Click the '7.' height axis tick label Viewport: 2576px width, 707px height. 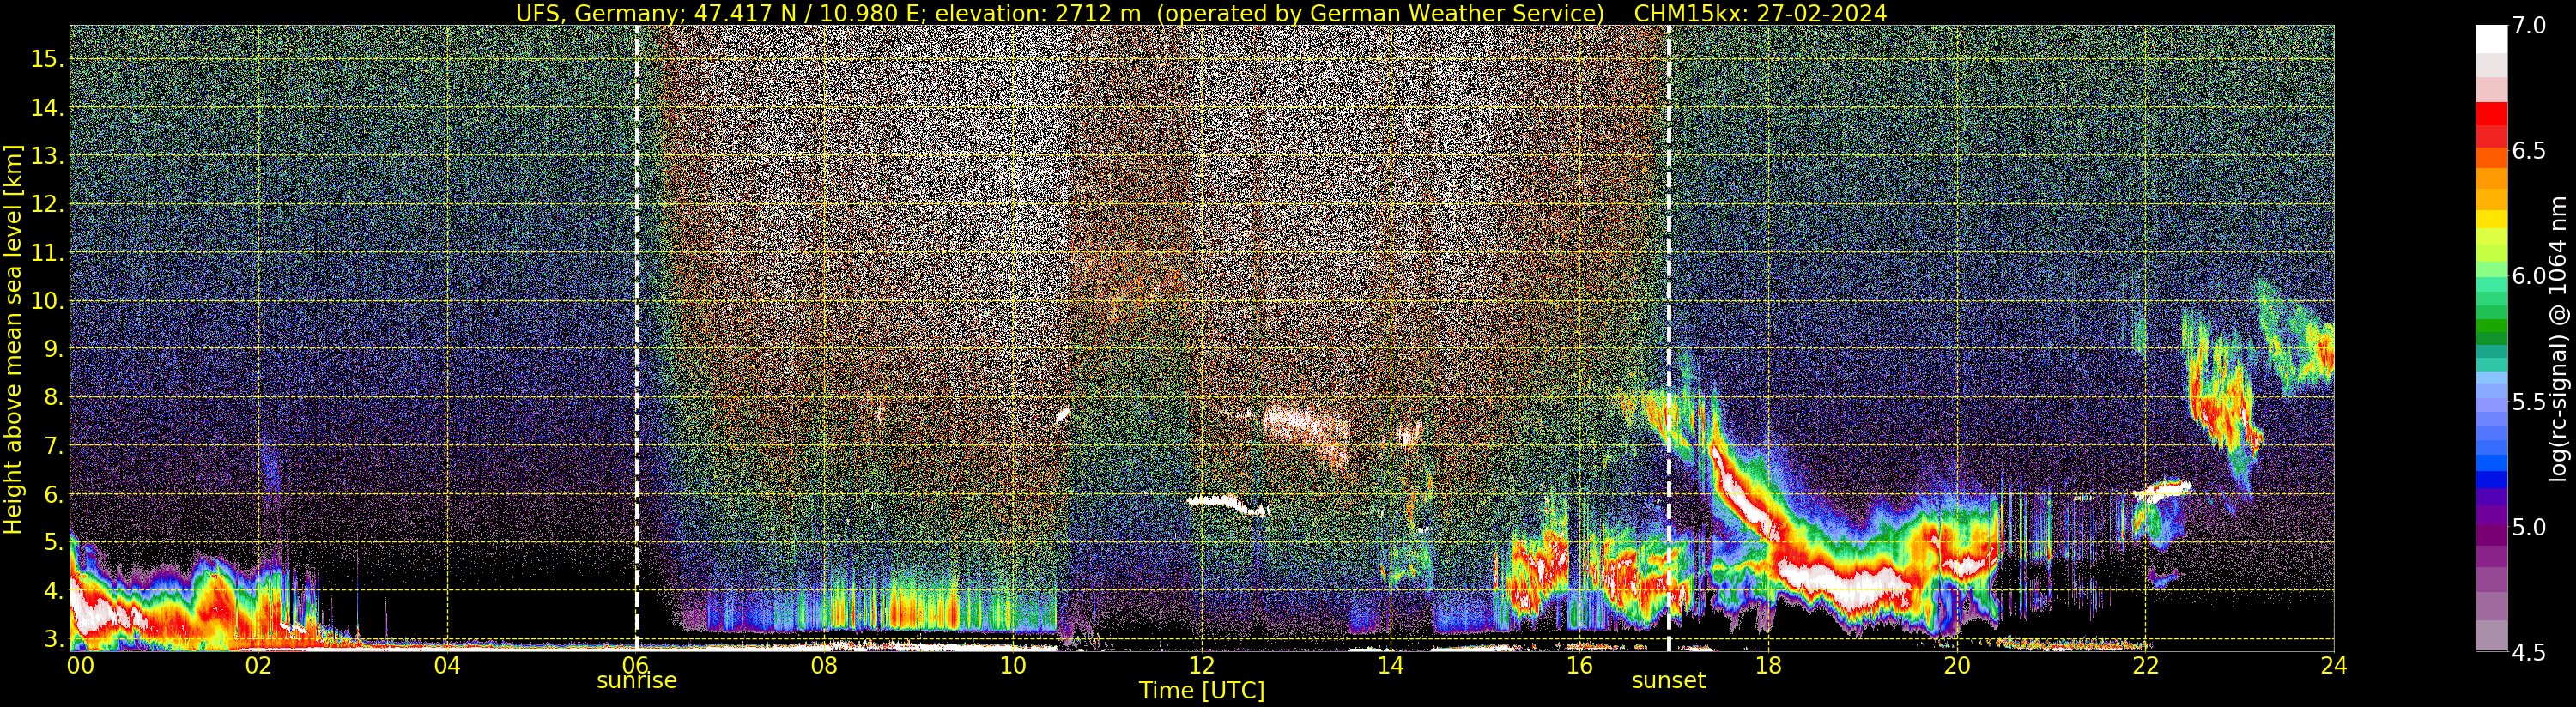tap(54, 446)
